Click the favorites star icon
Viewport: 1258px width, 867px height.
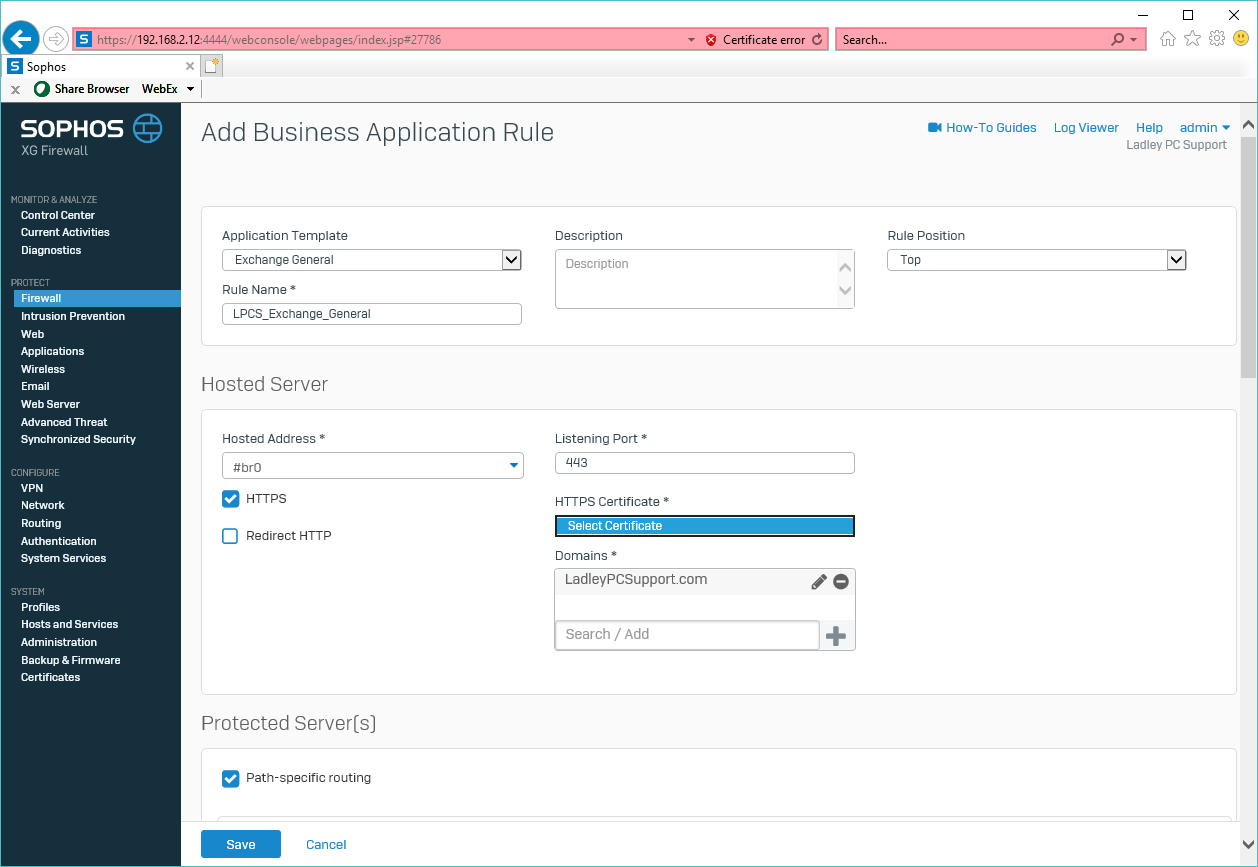pos(1192,39)
